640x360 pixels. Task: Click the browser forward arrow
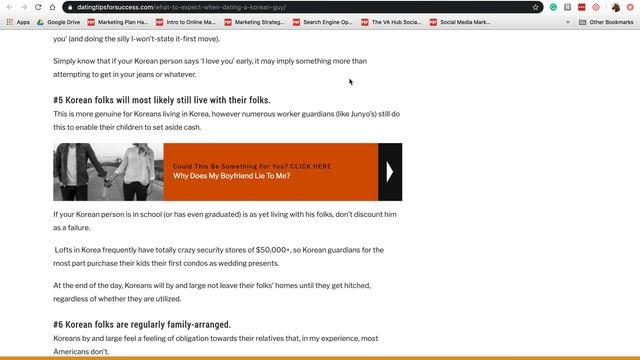(24, 7)
